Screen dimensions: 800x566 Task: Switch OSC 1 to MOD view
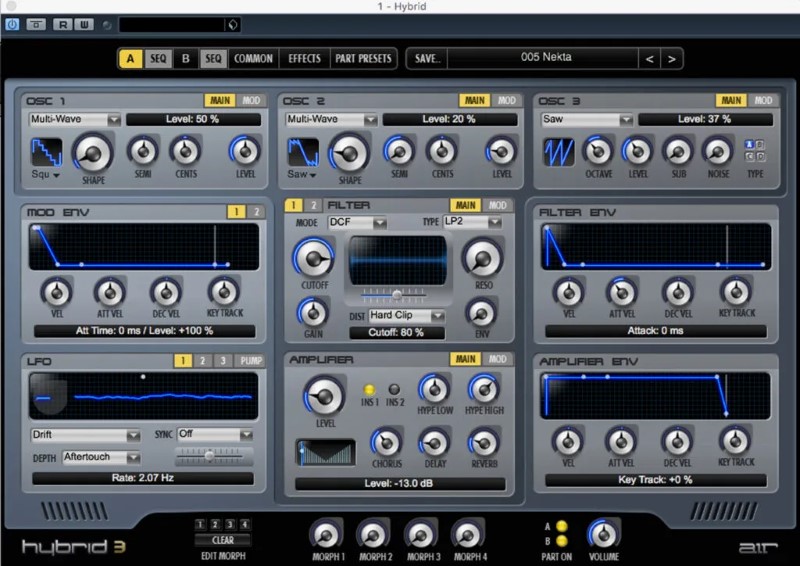(x=251, y=101)
